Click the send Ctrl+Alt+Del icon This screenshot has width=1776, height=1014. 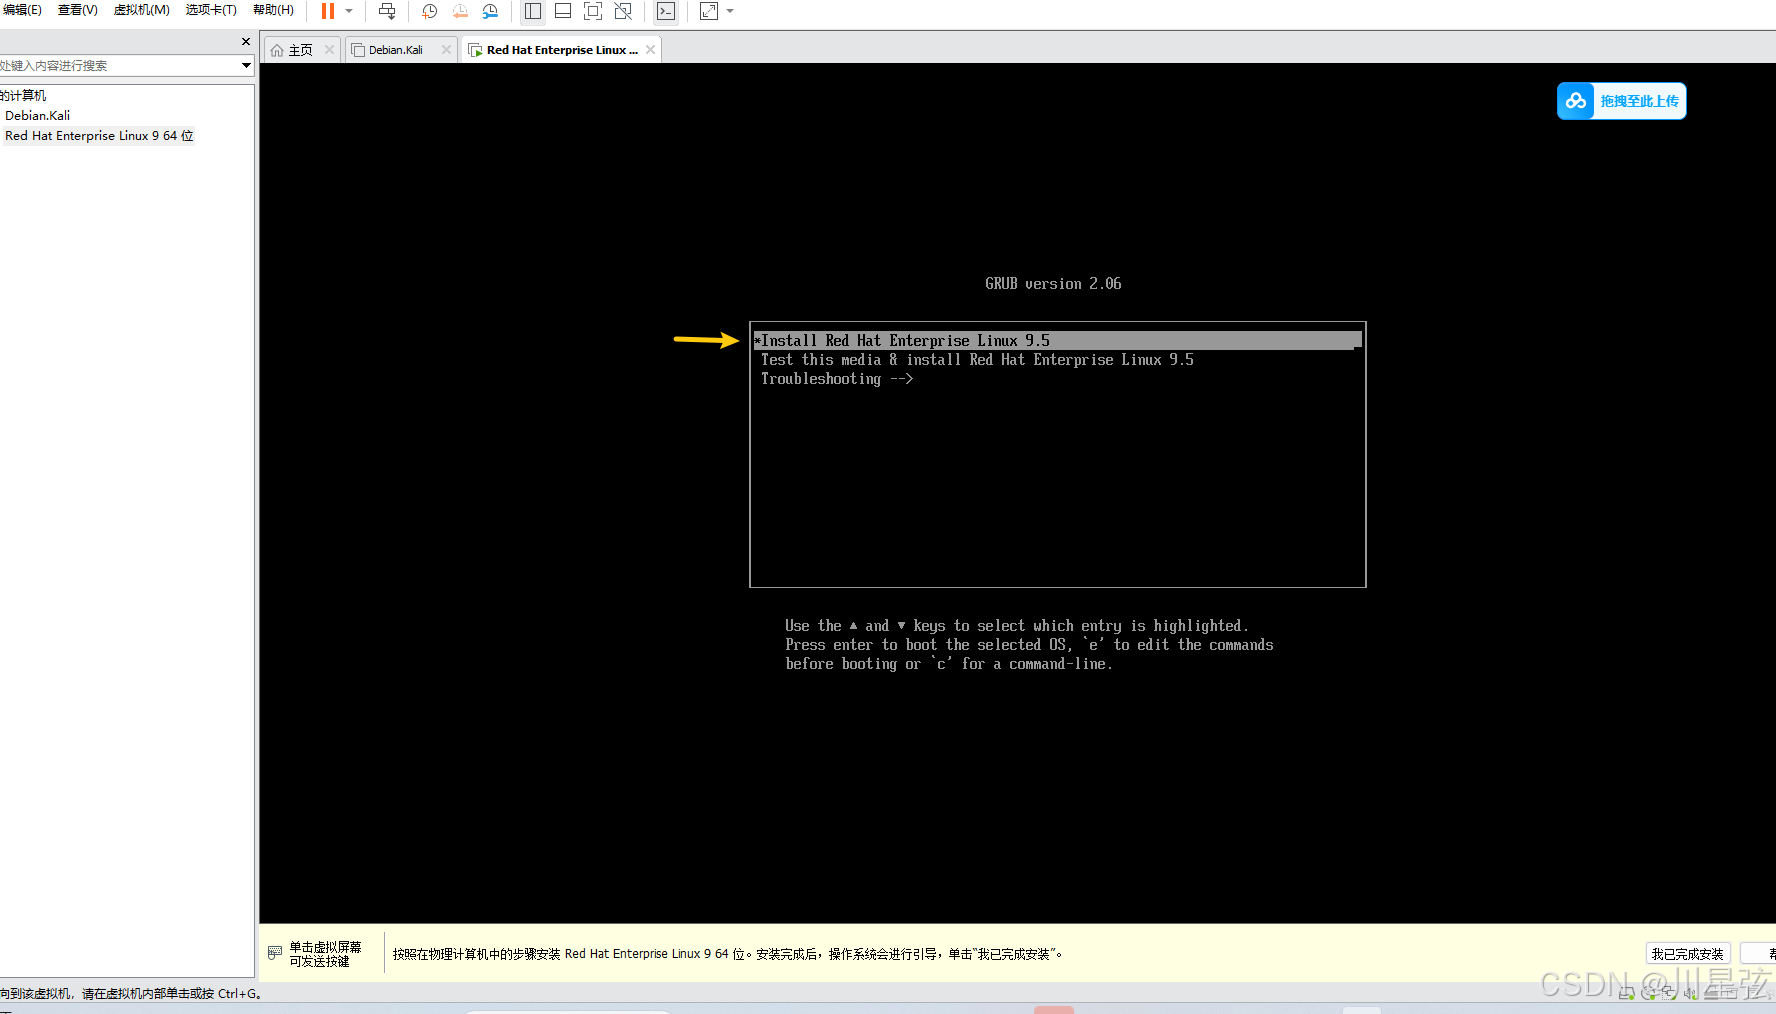coord(387,11)
